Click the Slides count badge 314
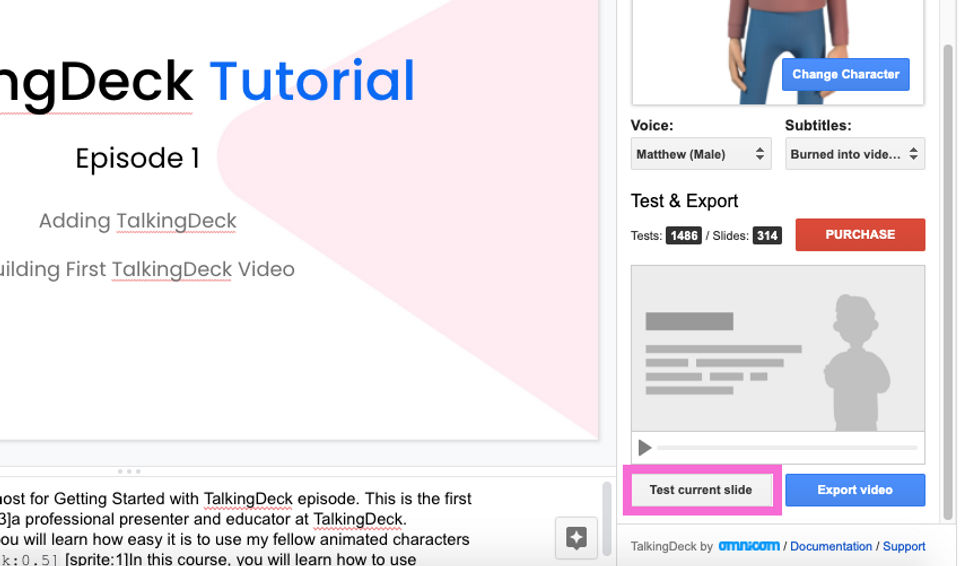 pos(767,235)
